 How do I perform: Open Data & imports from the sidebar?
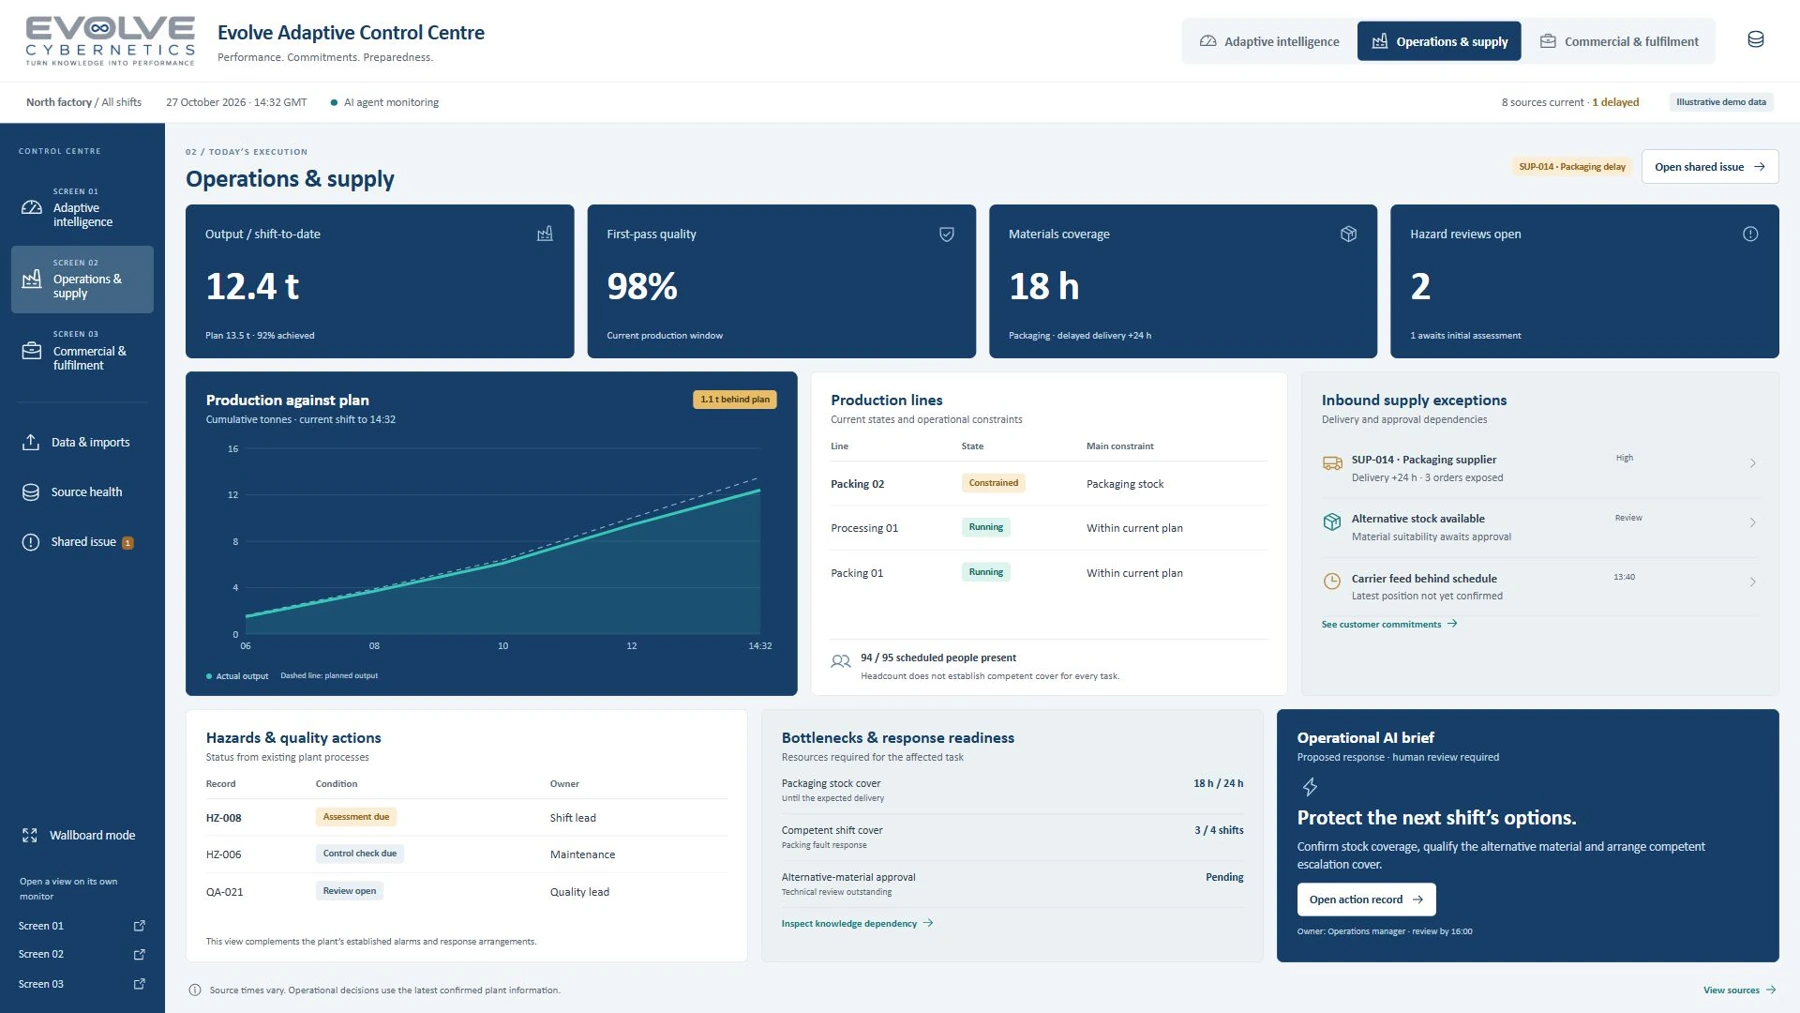(x=82, y=442)
